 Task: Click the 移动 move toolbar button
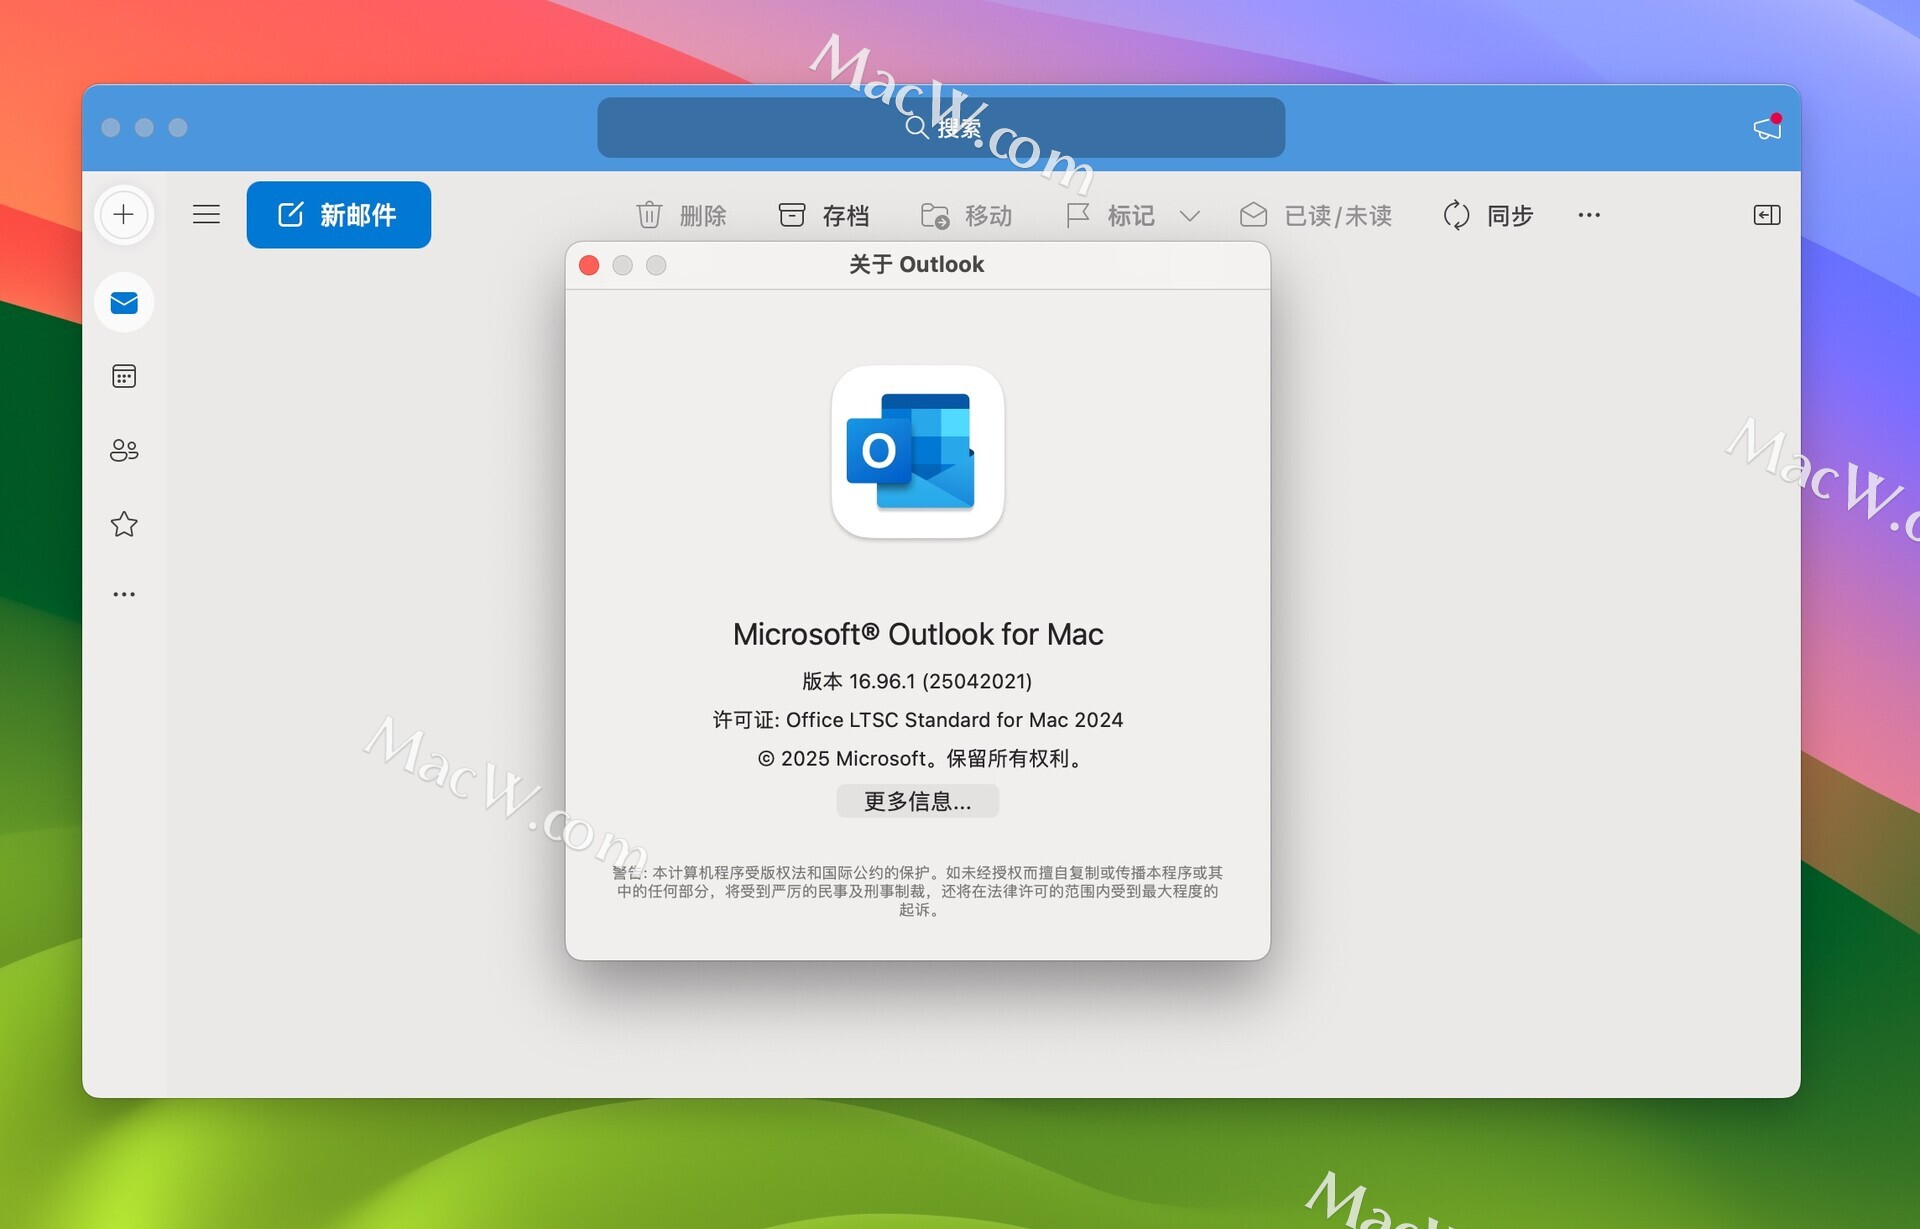click(x=966, y=215)
